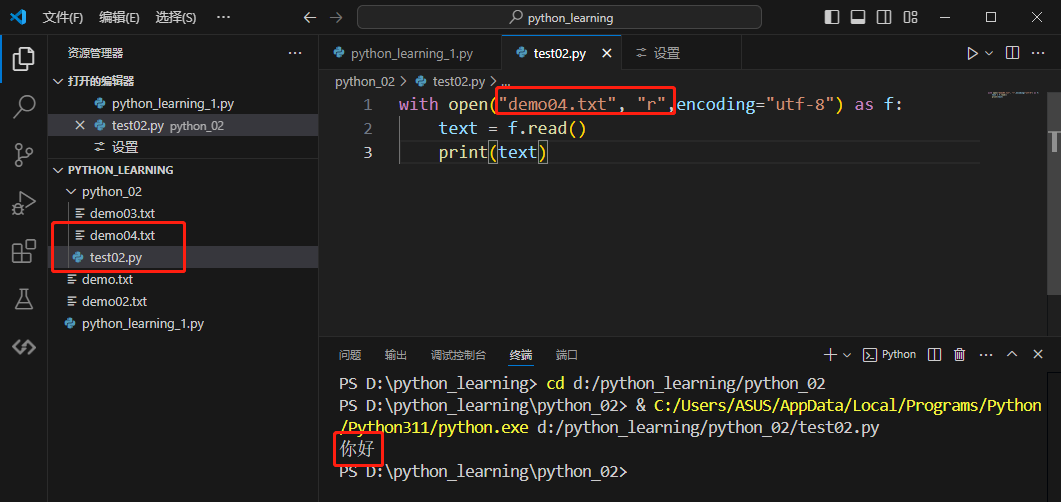The image size is (1061, 502).
Task: Open the 端口 panel tab
Action: coord(566,355)
